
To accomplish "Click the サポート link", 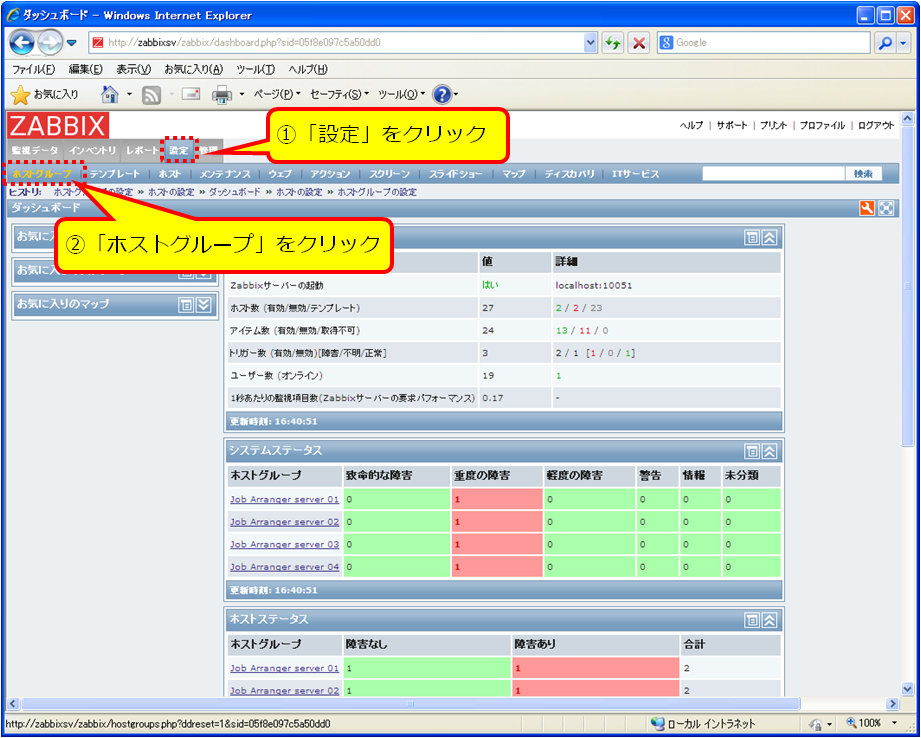I will click(732, 125).
